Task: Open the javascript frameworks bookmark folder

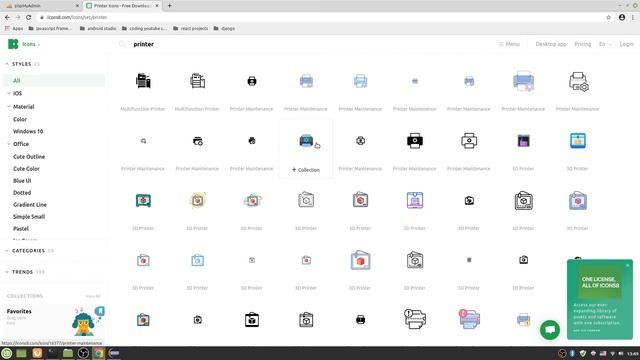Action: click(x=50, y=29)
